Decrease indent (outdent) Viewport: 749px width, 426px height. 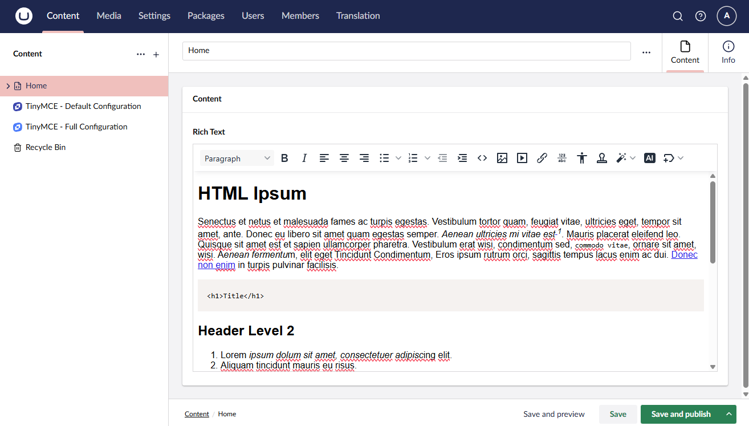click(x=442, y=158)
